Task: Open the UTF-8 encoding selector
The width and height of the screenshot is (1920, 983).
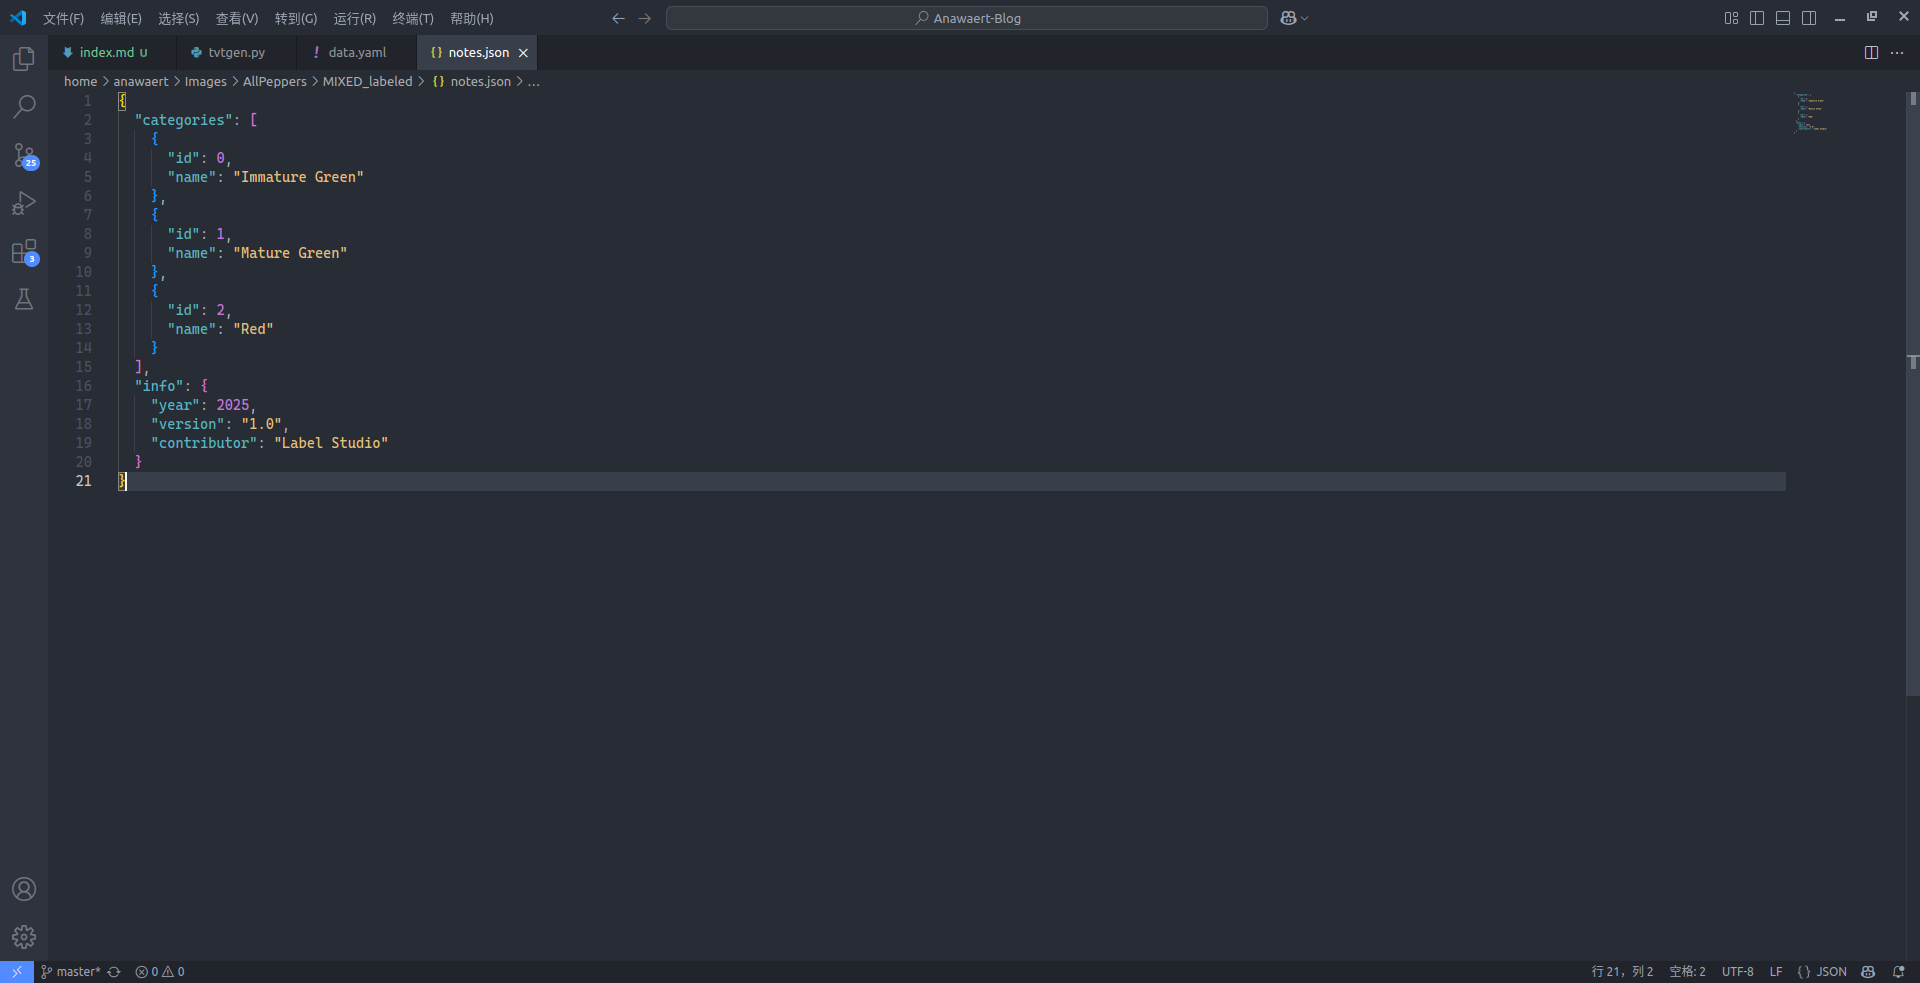Action: 1737,972
